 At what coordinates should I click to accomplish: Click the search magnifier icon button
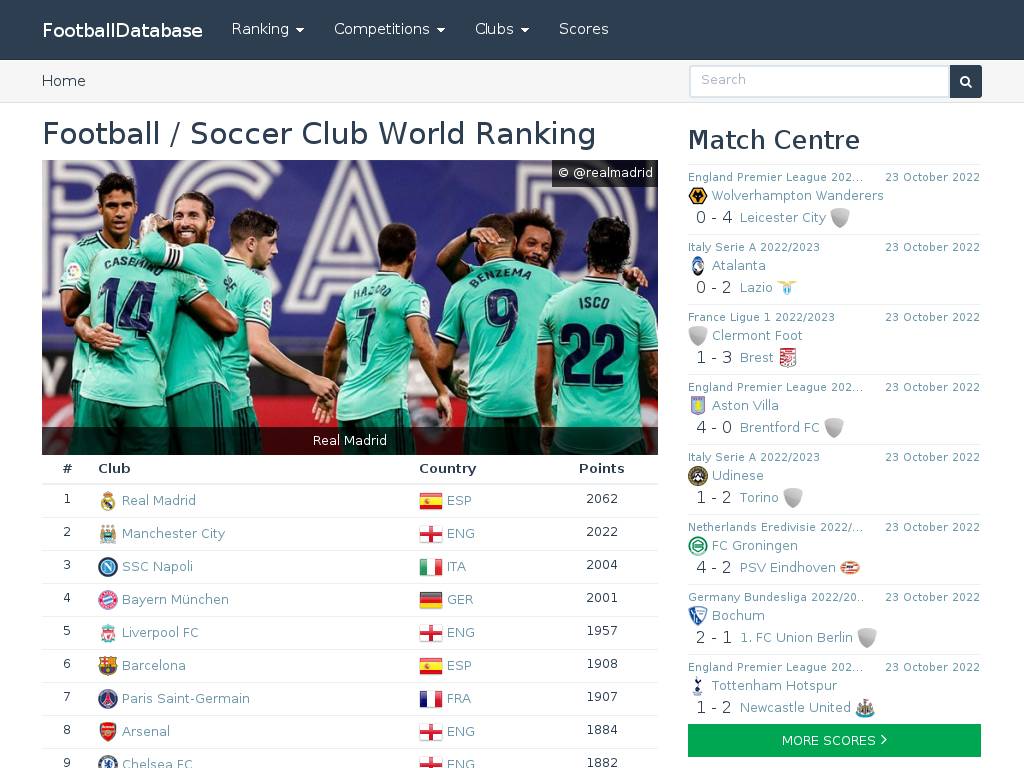click(x=965, y=82)
